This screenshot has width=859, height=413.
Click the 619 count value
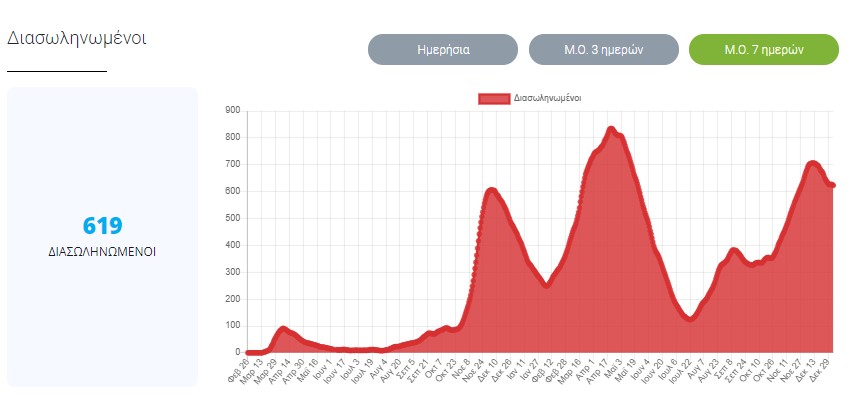(x=102, y=225)
